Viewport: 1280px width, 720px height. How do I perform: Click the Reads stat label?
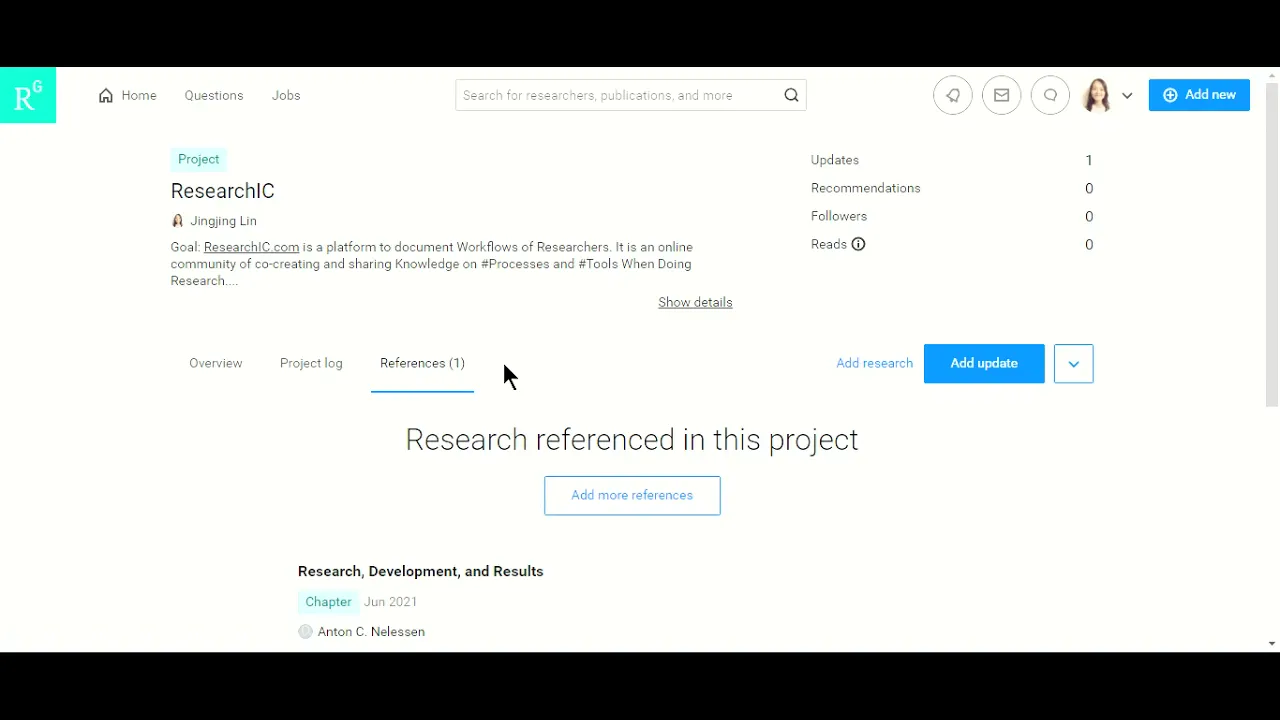pos(829,244)
